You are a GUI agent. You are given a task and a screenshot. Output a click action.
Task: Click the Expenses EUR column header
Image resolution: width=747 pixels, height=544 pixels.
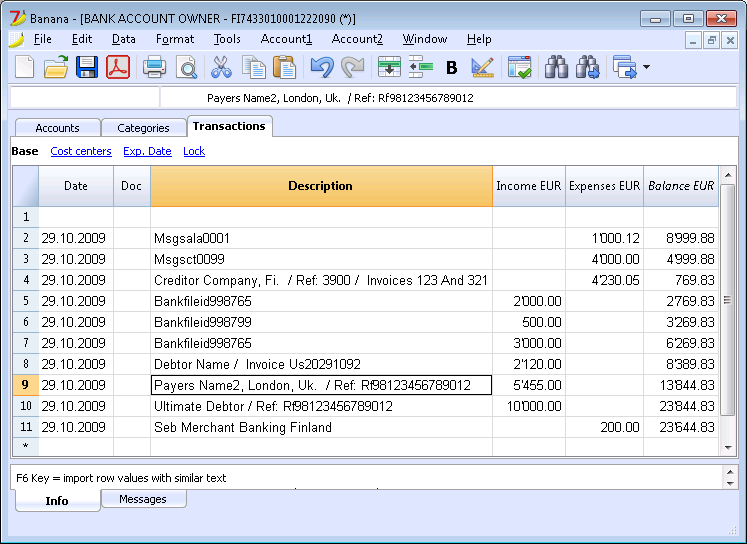[605, 186]
